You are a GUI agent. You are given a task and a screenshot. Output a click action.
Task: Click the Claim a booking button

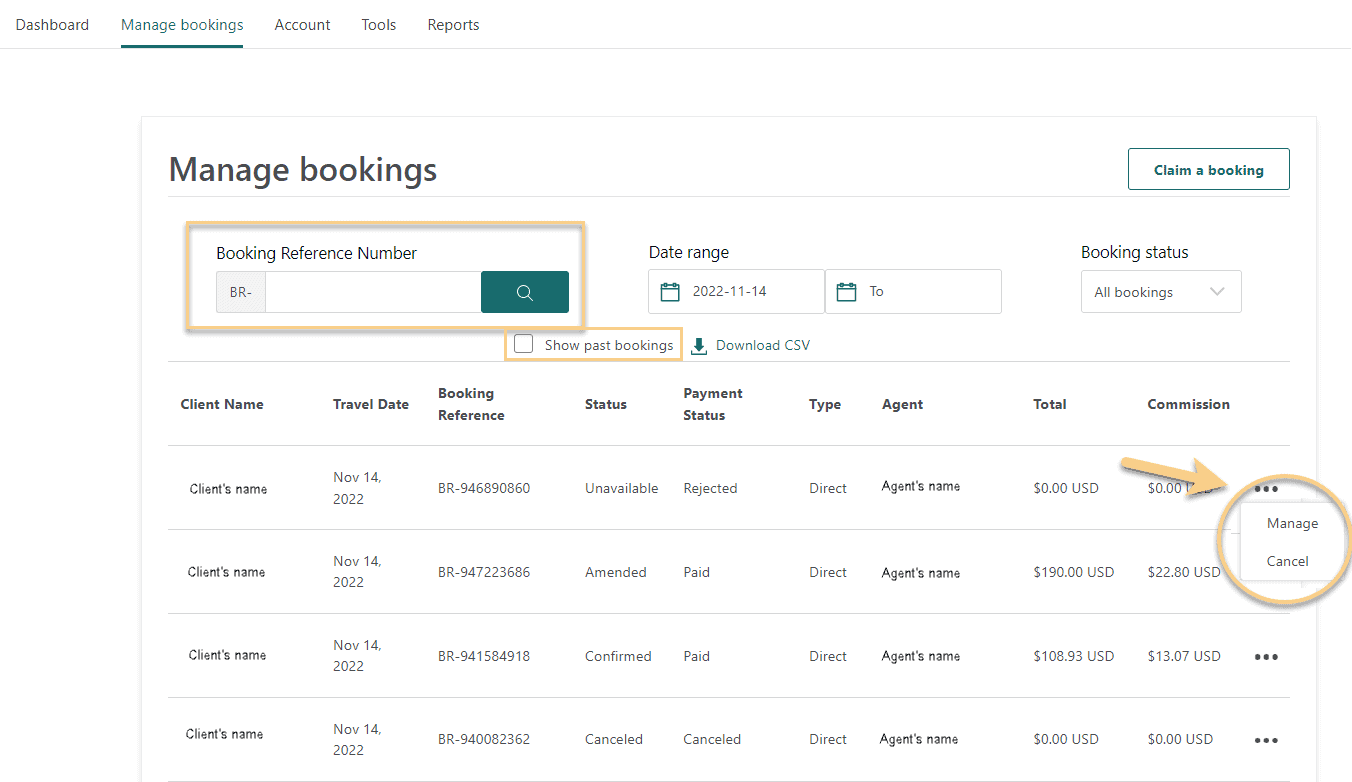point(1209,169)
